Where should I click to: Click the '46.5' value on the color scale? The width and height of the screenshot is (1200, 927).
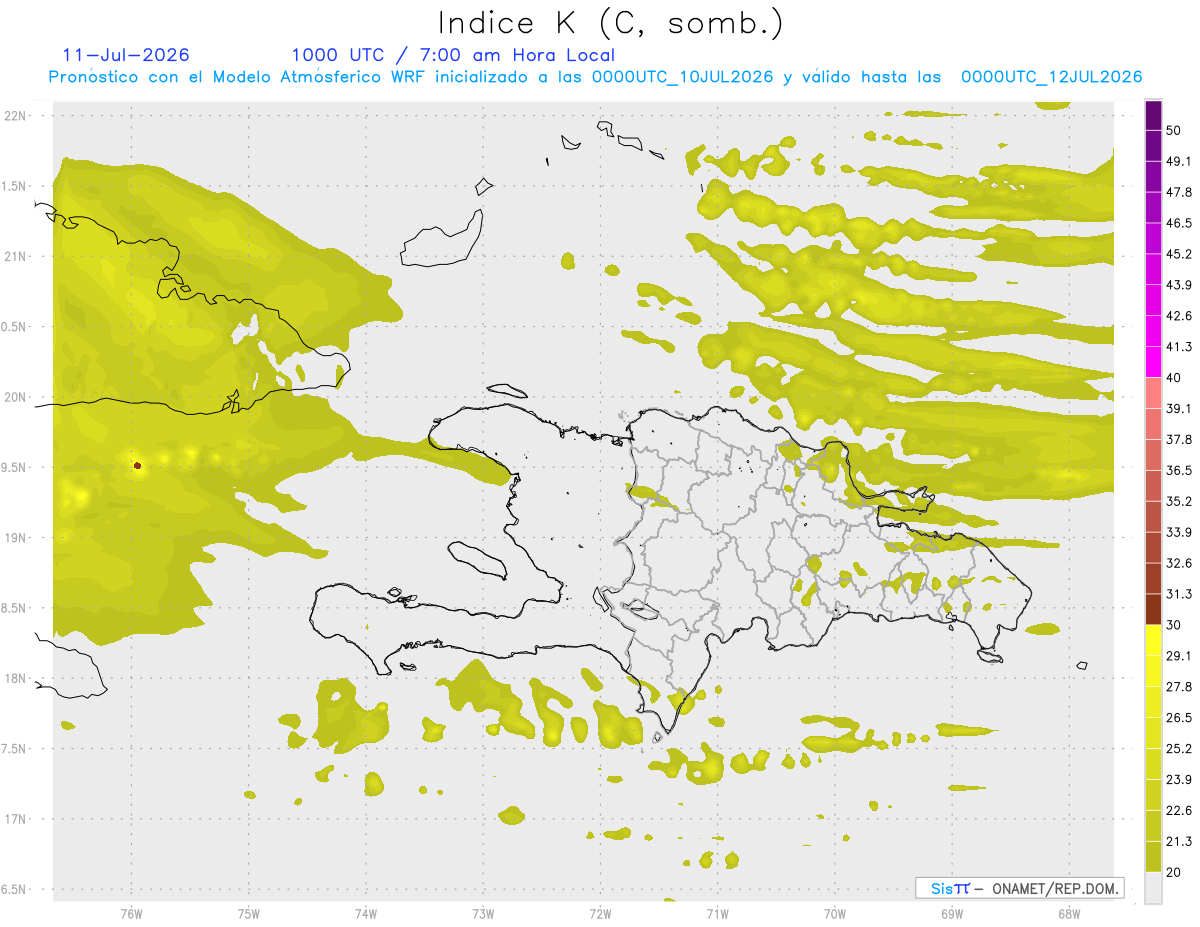tap(1180, 223)
